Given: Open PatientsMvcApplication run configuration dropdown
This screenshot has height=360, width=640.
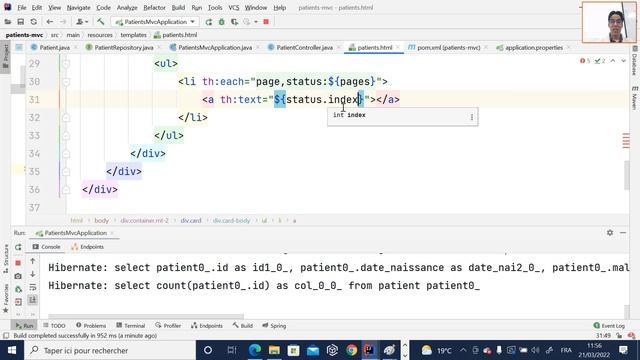Looking at the screenshot, I should [x=156, y=22].
